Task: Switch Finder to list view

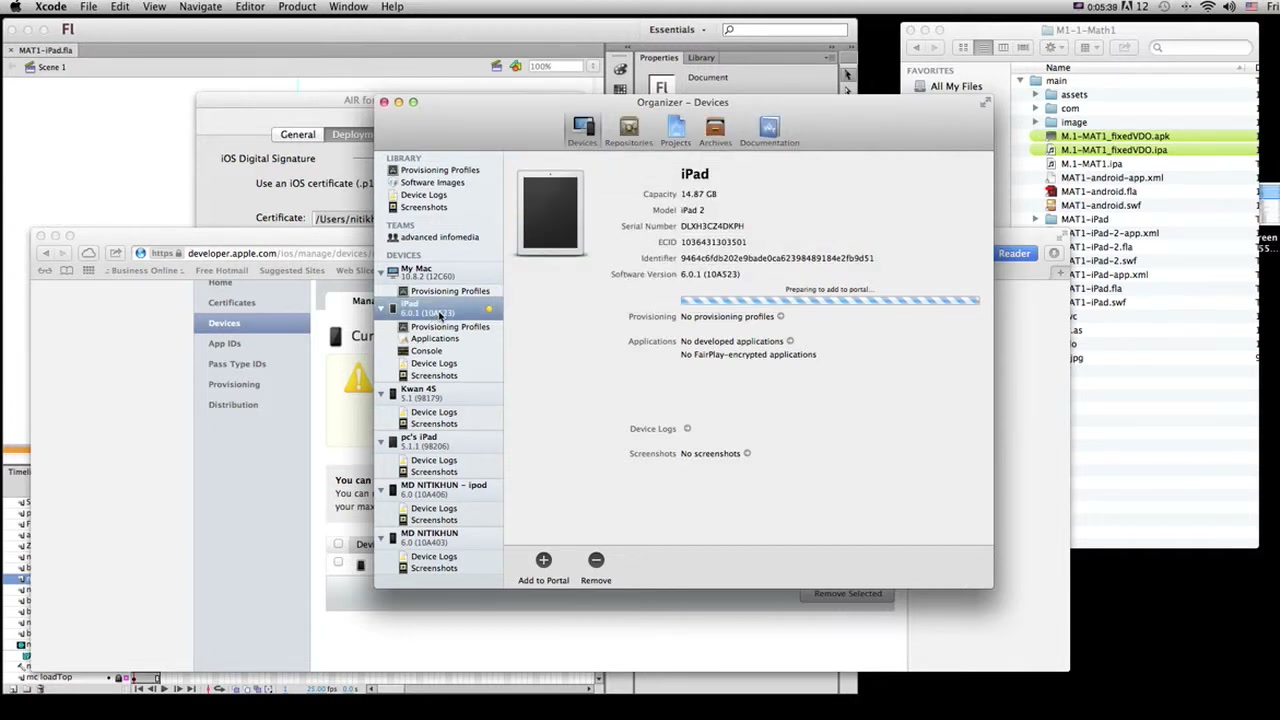Action: (x=983, y=48)
